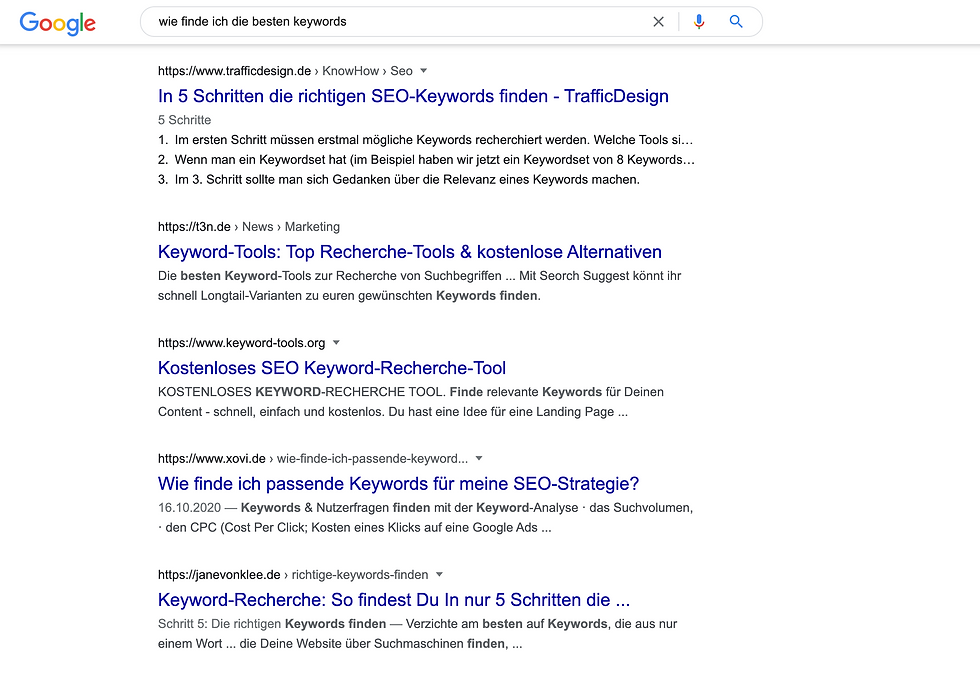Screen dimensions: 980x687
Task: Open dropdown arrow next to xovi.de URL
Action: coord(479,458)
